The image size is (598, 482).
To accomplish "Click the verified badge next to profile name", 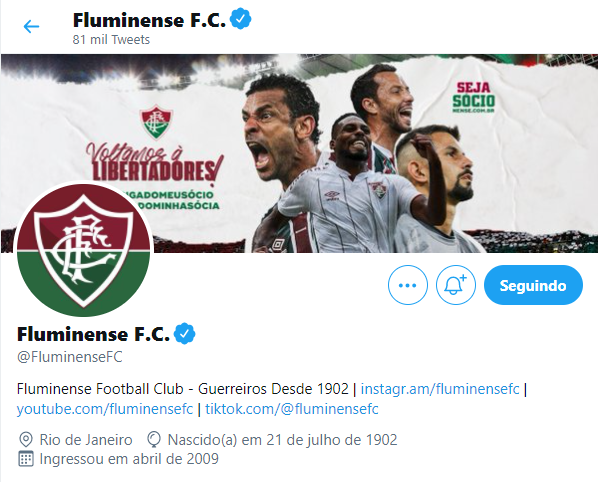I will pyautogui.click(x=185, y=334).
